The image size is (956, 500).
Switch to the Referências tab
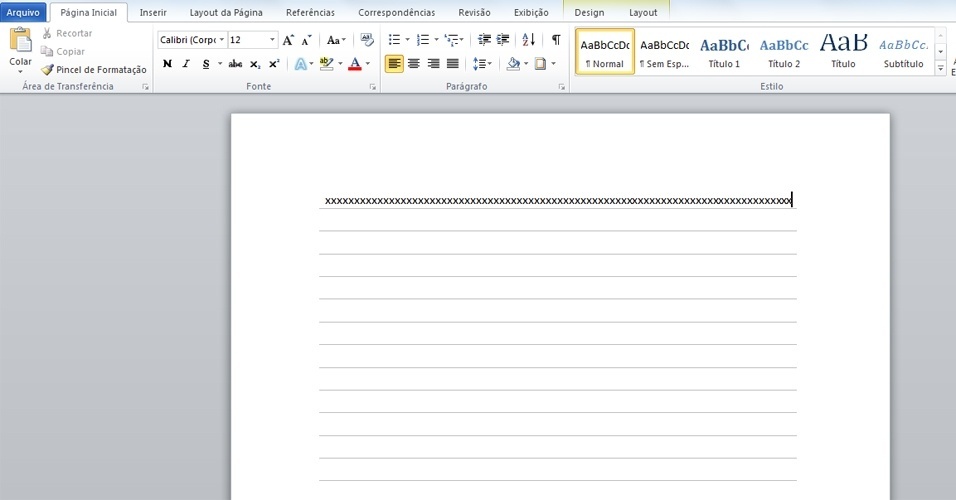[x=310, y=12]
